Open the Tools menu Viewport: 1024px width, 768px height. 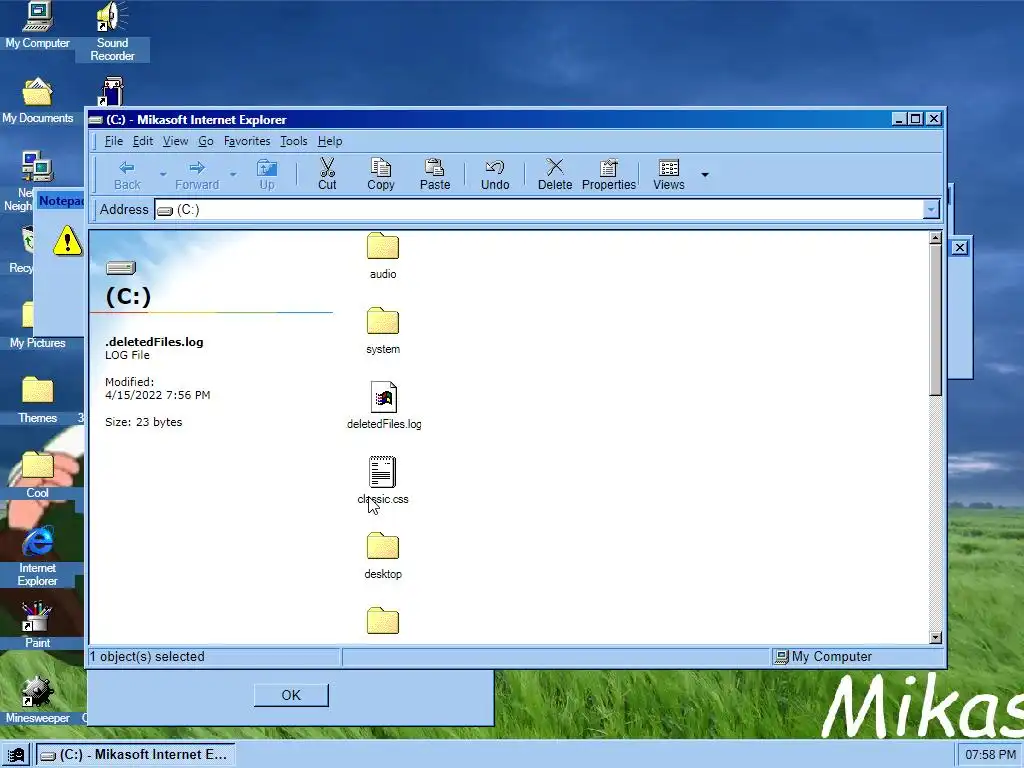(x=293, y=141)
